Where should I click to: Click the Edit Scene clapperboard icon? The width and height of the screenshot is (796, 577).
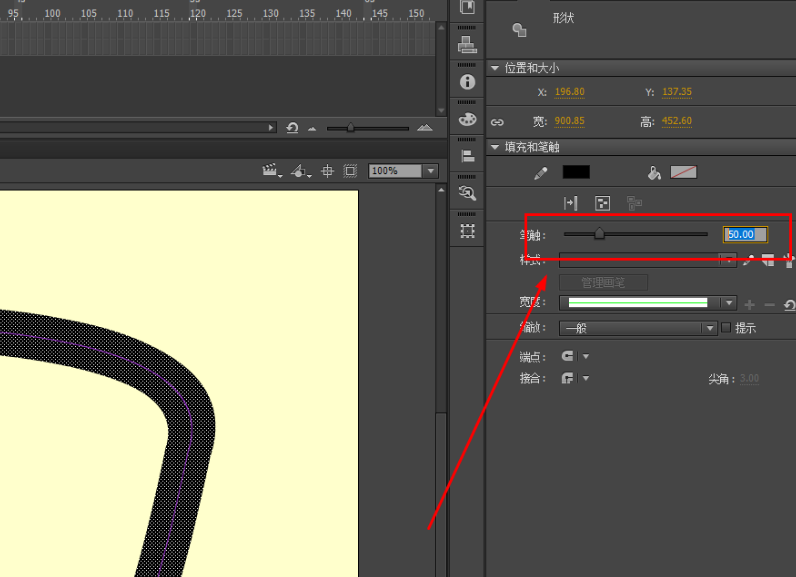tap(271, 171)
